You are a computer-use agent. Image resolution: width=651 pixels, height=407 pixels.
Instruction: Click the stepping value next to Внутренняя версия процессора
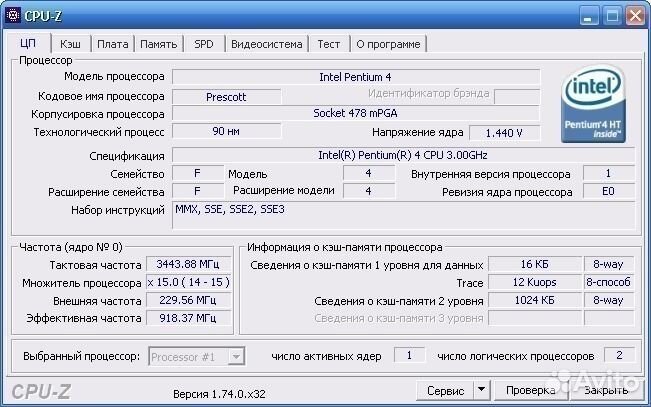(x=609, y=173)
